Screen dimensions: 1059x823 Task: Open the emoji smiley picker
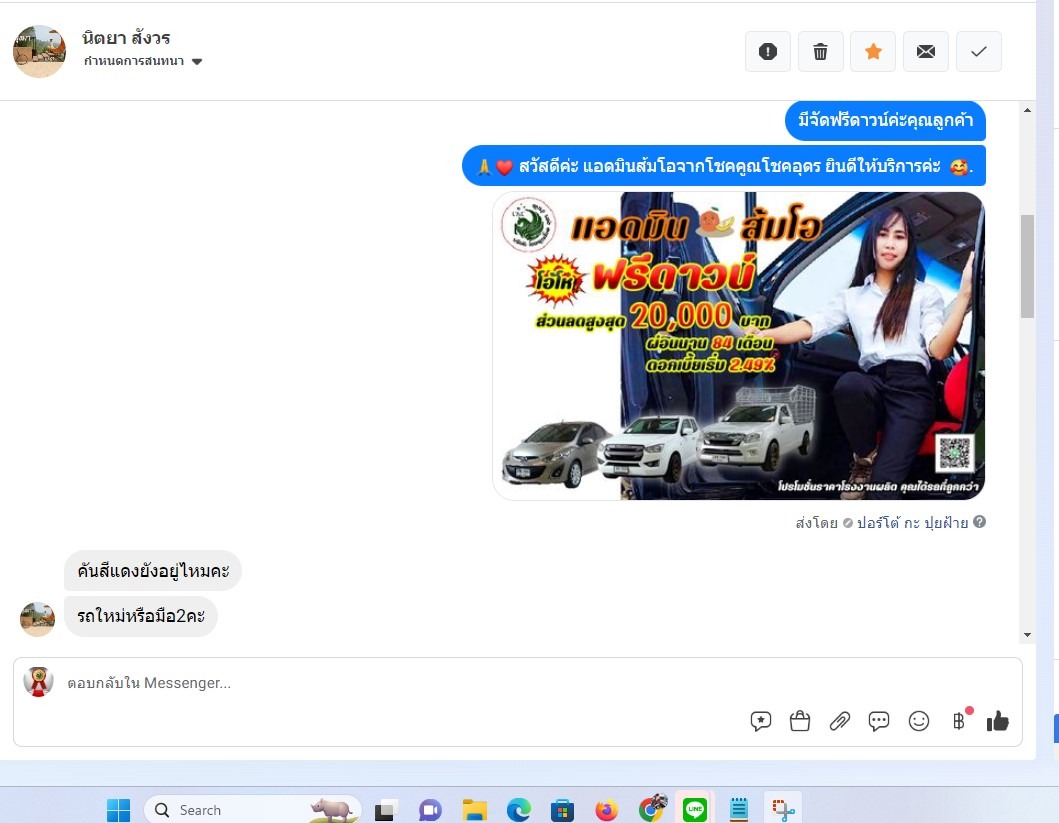919,721
